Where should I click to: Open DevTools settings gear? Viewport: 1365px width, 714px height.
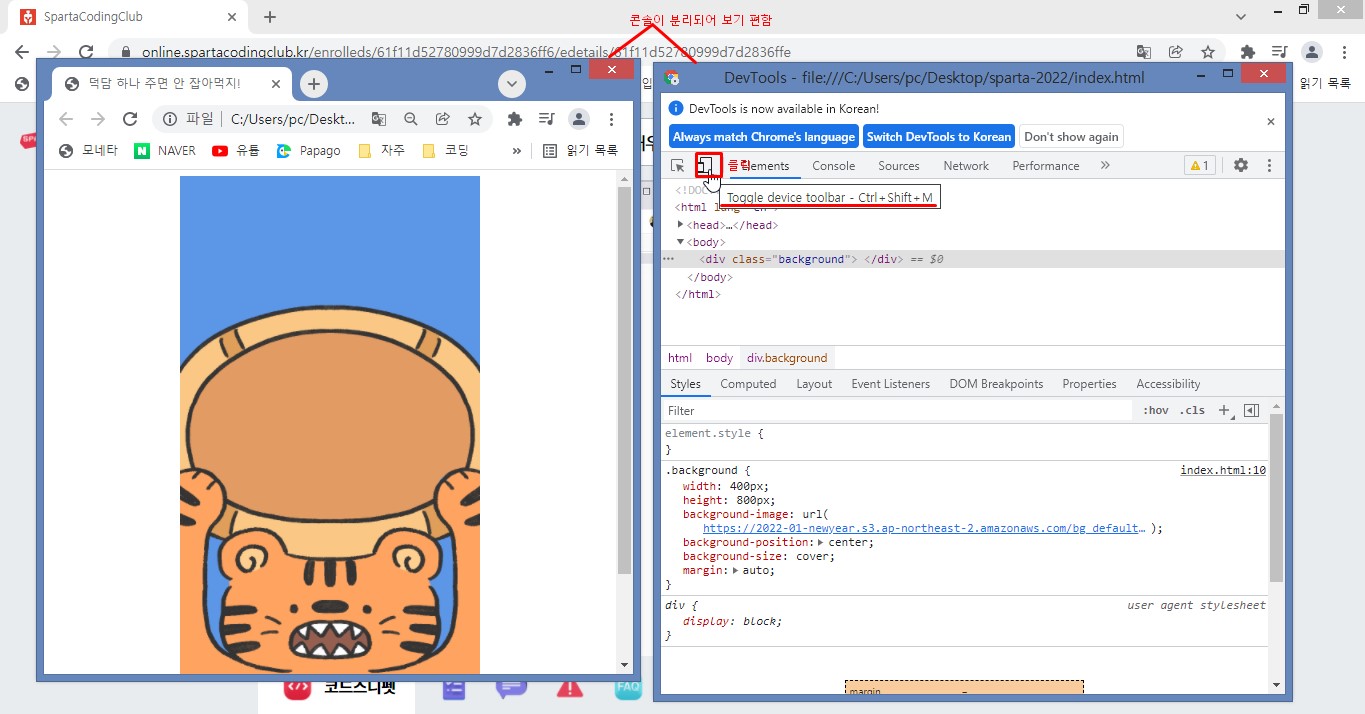[1241, 166]
